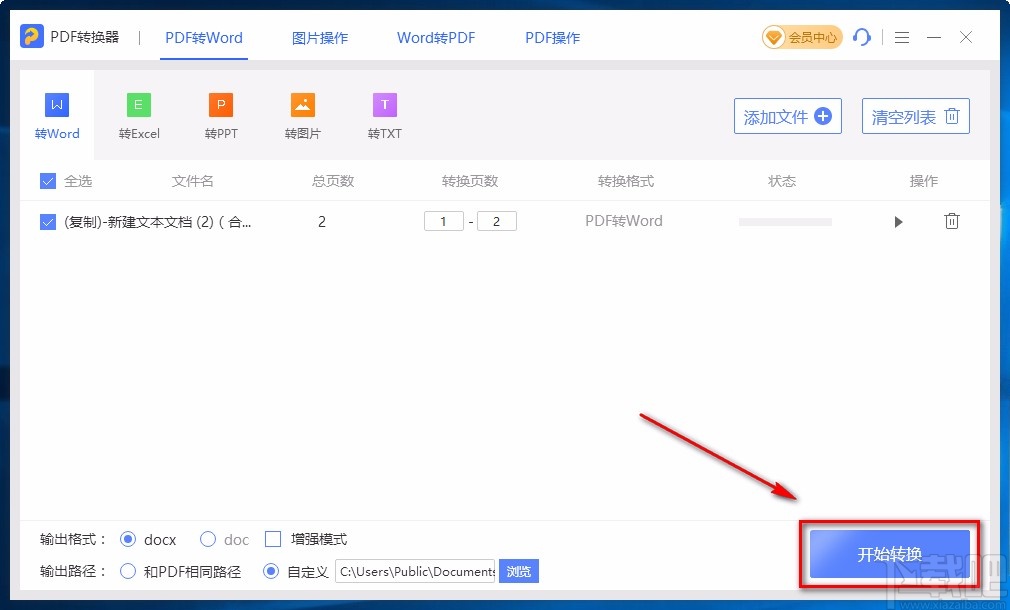
Task: Click the conversion progress bar in the 状态 column
Action: click(x=785, y=221)
